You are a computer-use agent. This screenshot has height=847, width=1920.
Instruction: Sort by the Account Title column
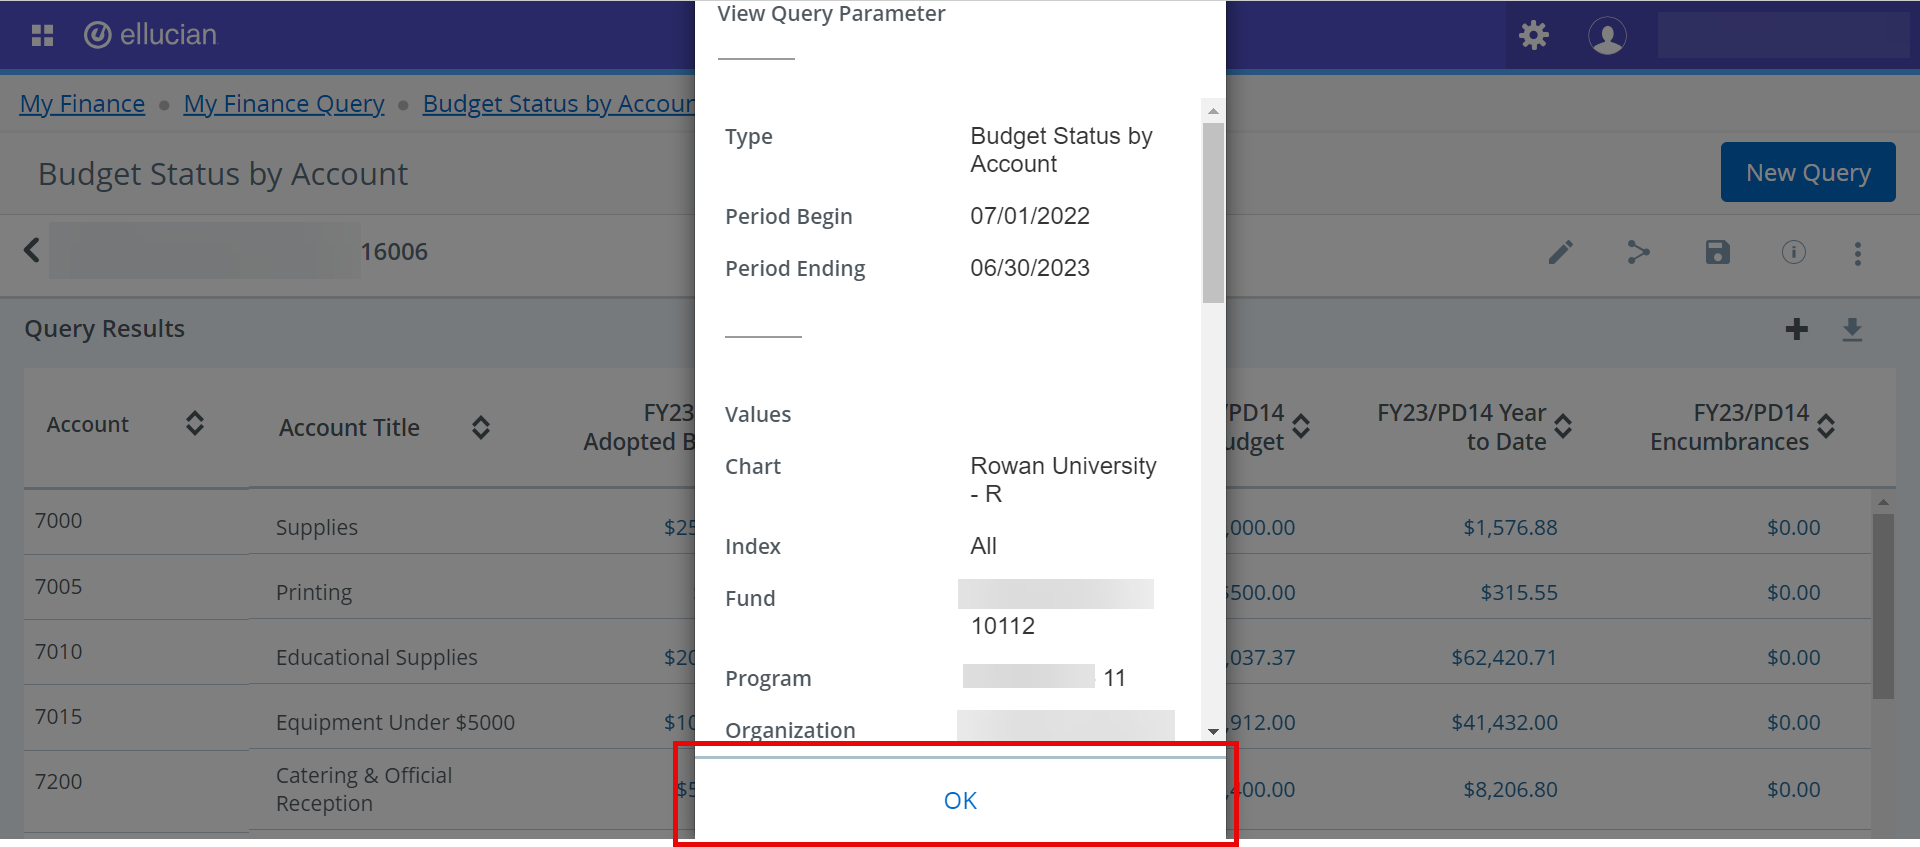(x=481, y=428)
